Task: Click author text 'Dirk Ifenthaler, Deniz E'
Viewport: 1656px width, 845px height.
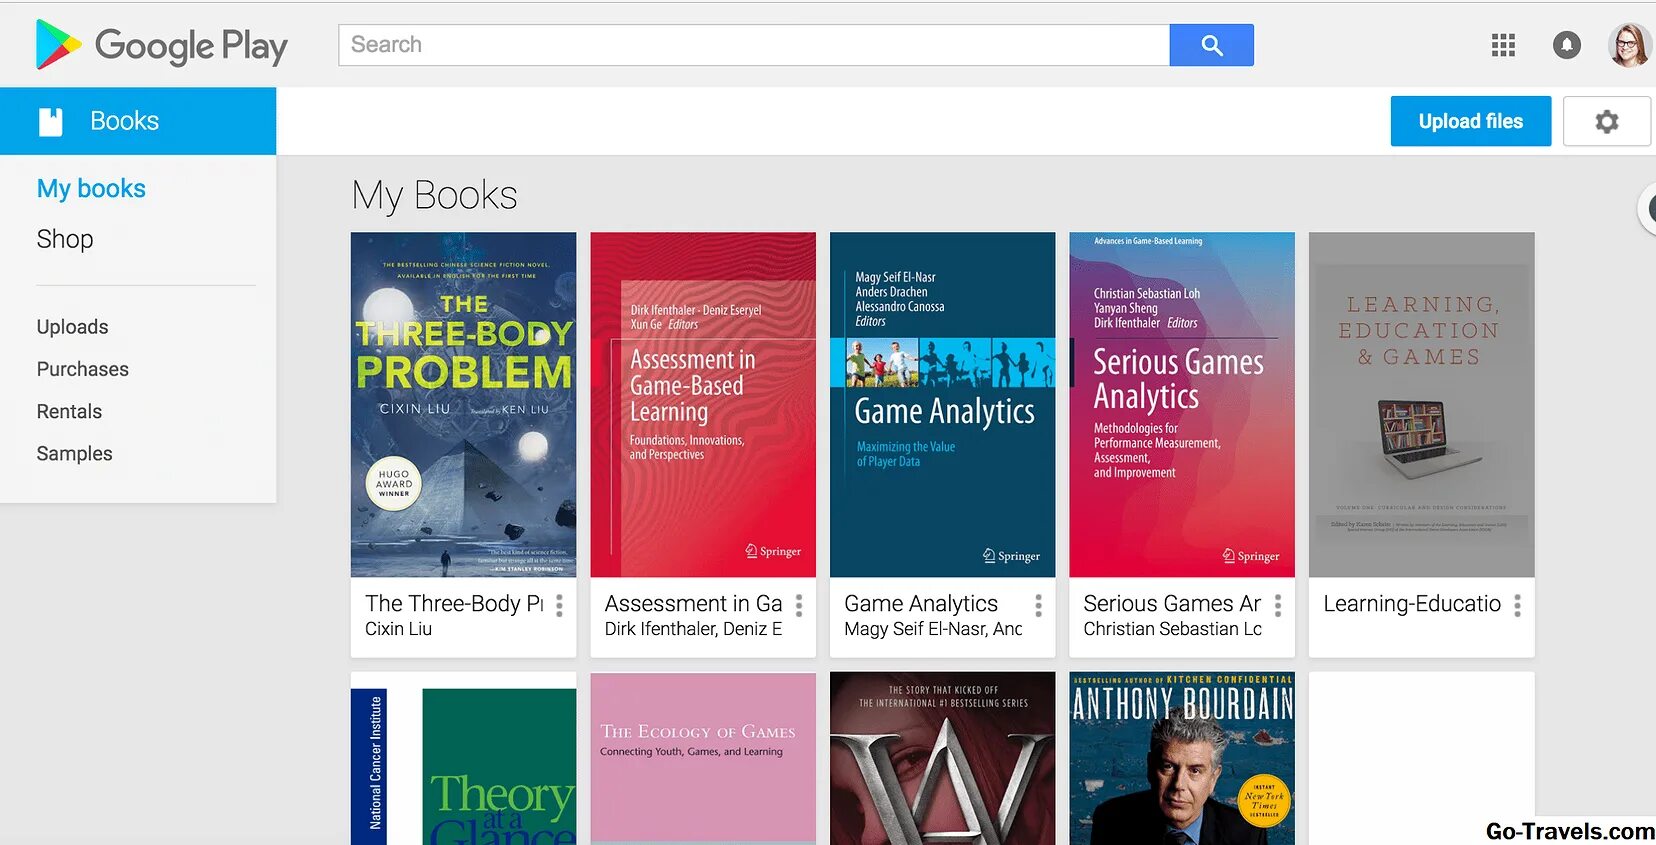Action: tap(693, 629)
